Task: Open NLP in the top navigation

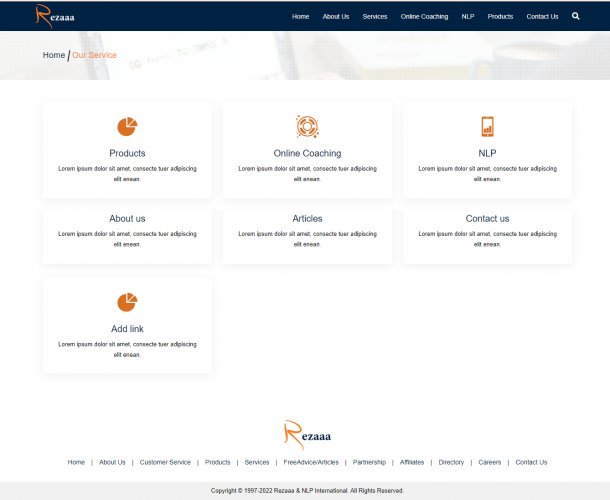Action: [x=468, y=16]
